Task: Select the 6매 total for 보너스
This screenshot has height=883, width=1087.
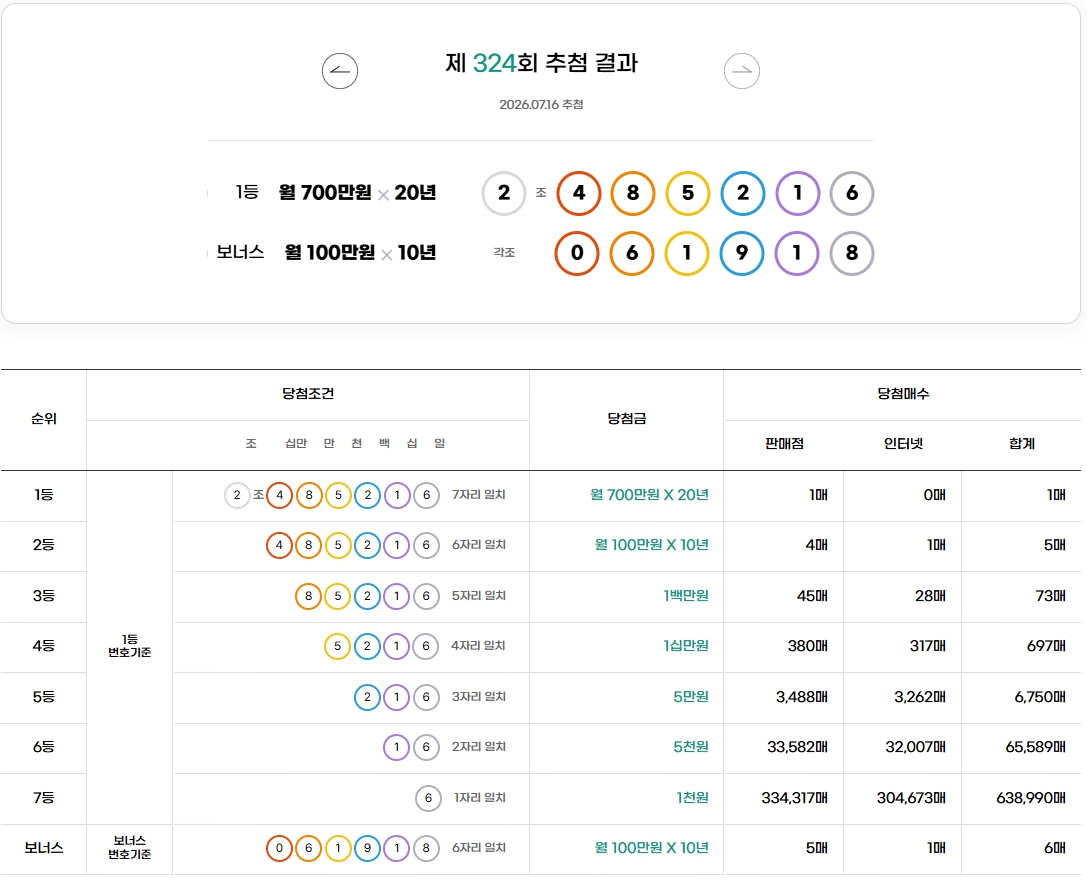Action: click(x=1054, y=848)
